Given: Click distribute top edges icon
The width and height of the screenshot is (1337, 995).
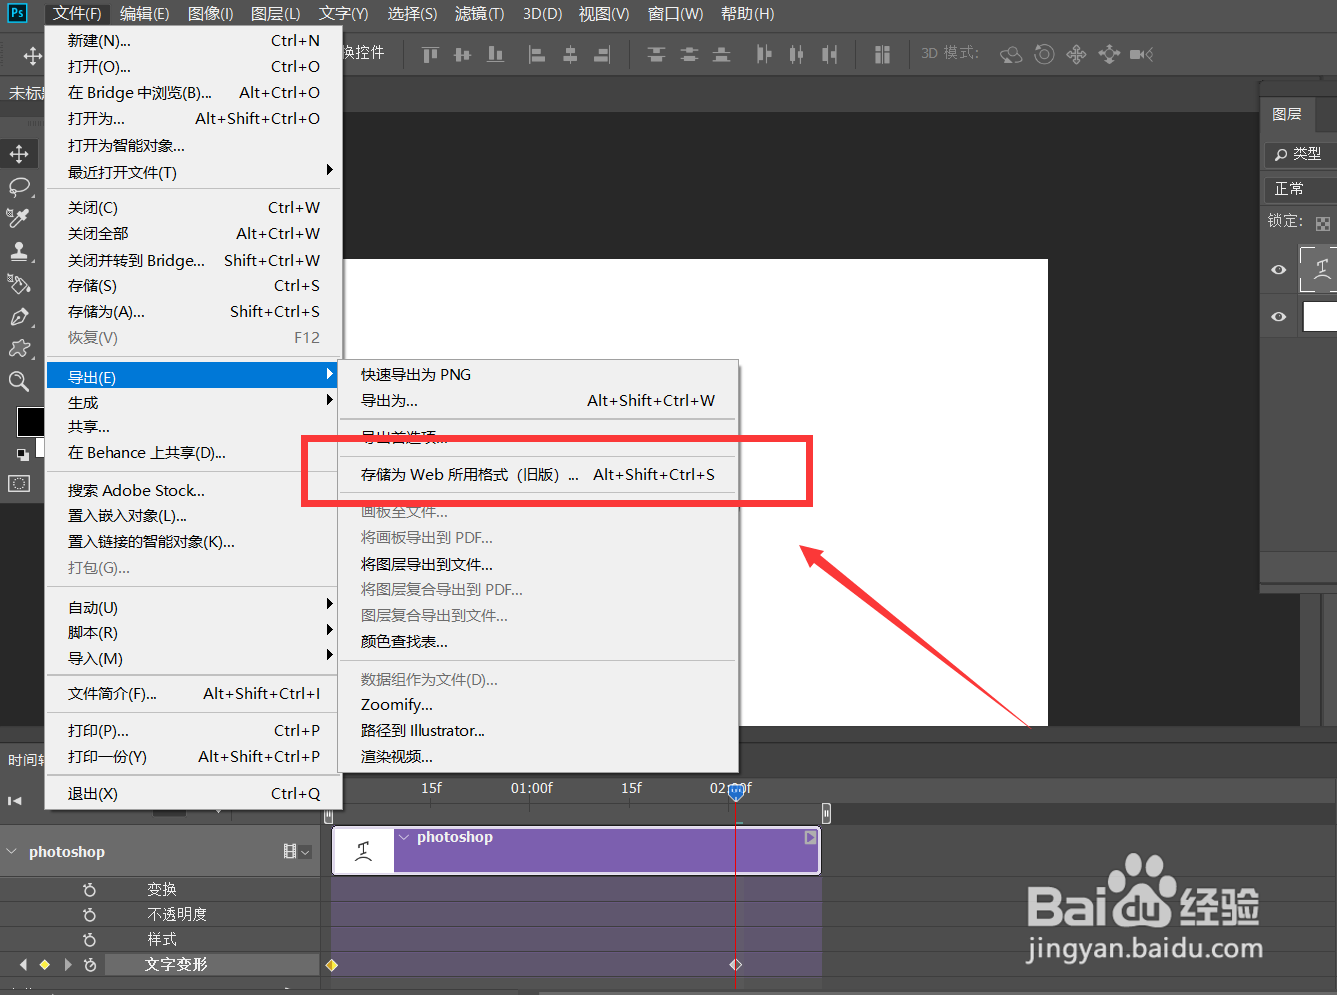Looking at the screenshot, I should 656,54.
